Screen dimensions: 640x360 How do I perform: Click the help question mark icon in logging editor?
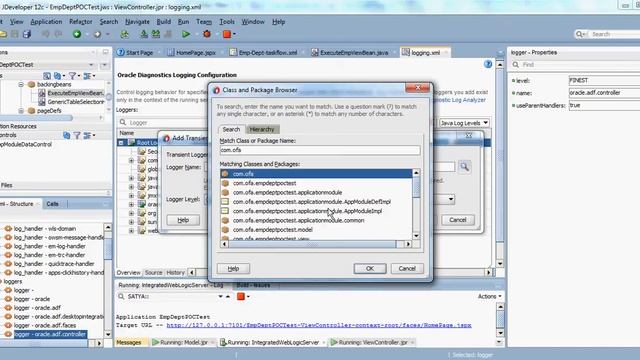[x=488, y=64]
